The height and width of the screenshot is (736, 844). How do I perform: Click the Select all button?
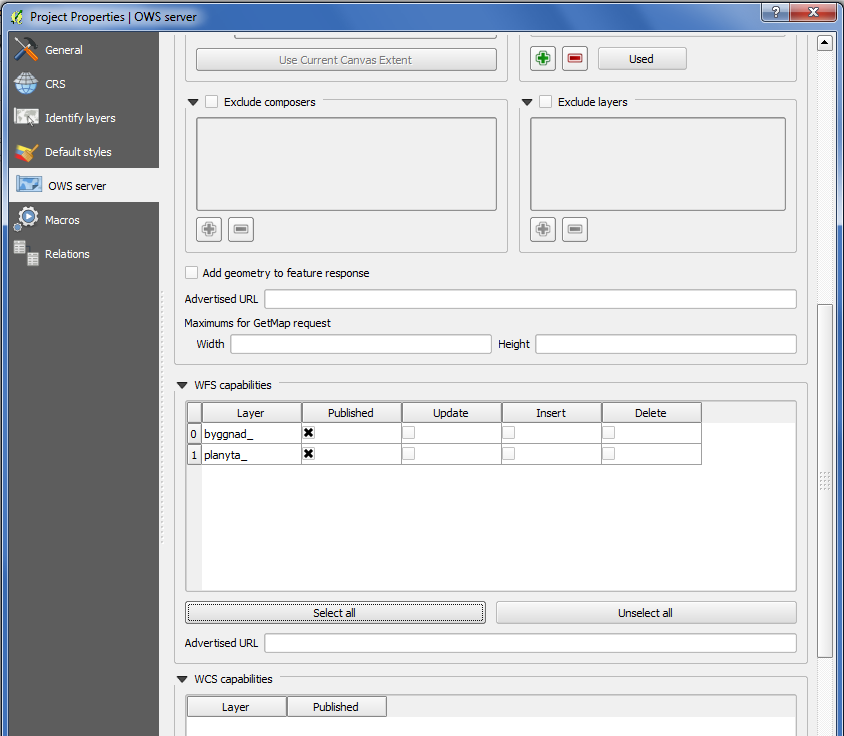[335, 613]
